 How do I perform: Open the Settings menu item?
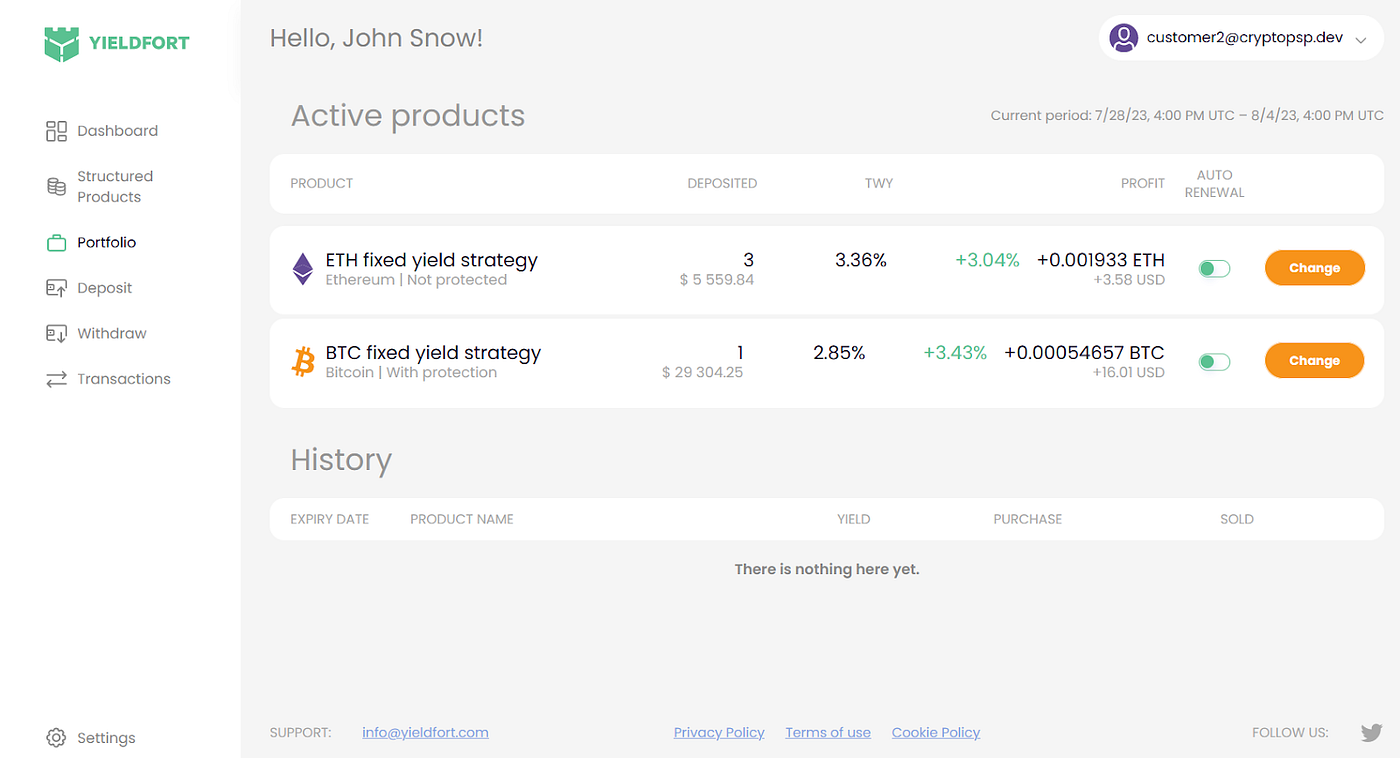pyautogui.click(x=106, y=738)
